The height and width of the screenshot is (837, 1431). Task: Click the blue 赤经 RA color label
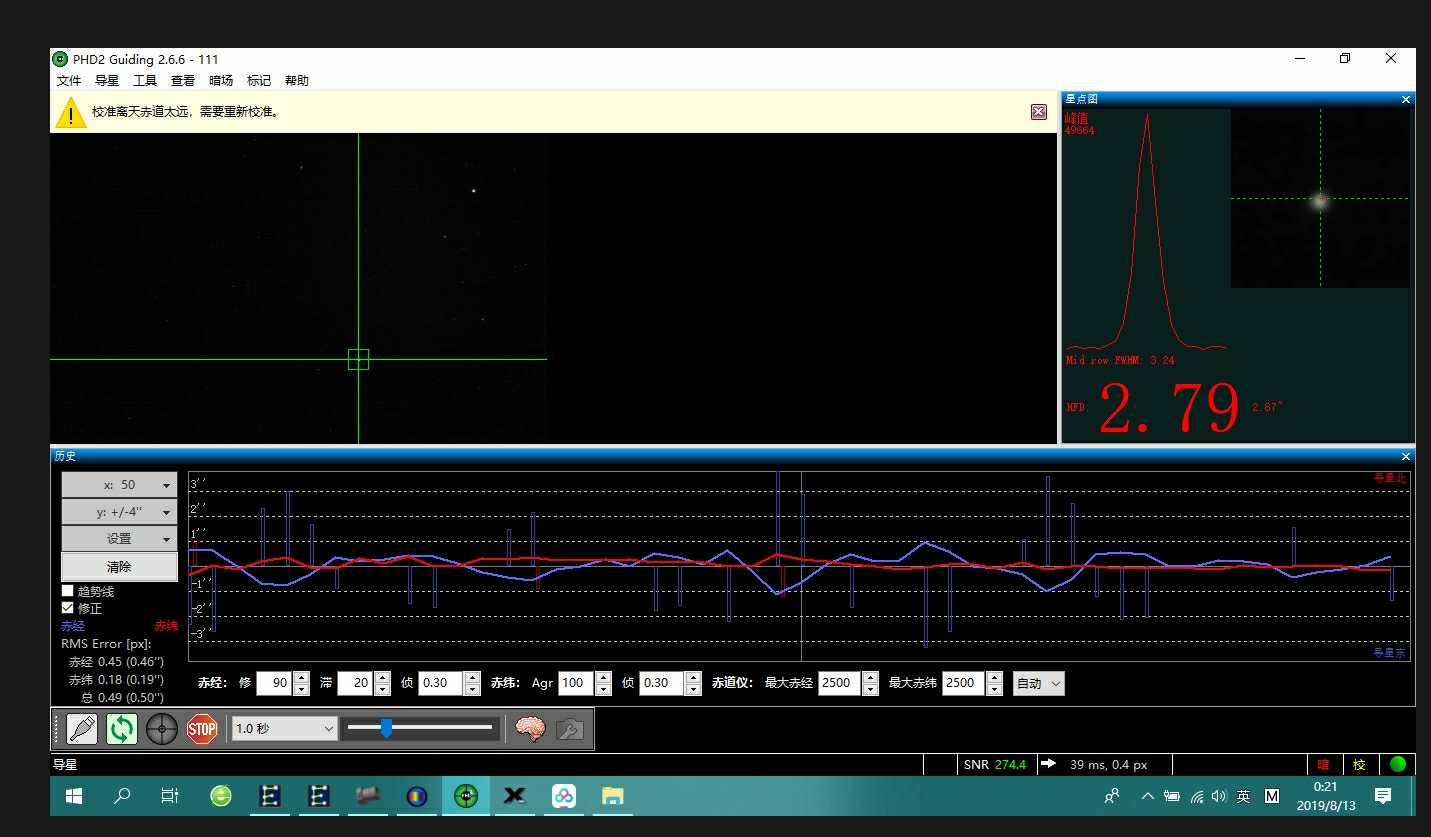[x=73, y=626]
